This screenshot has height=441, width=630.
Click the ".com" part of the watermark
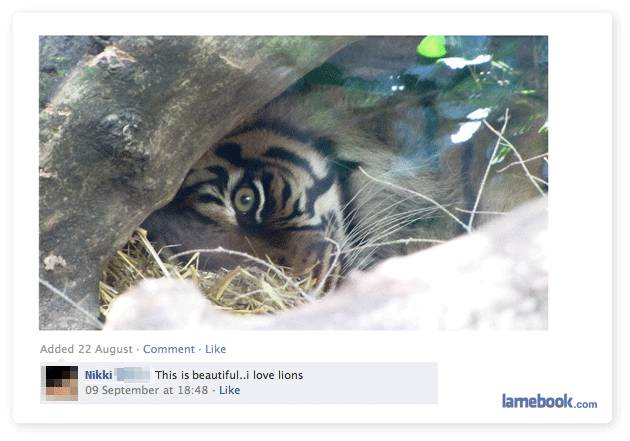click(585, 404)
